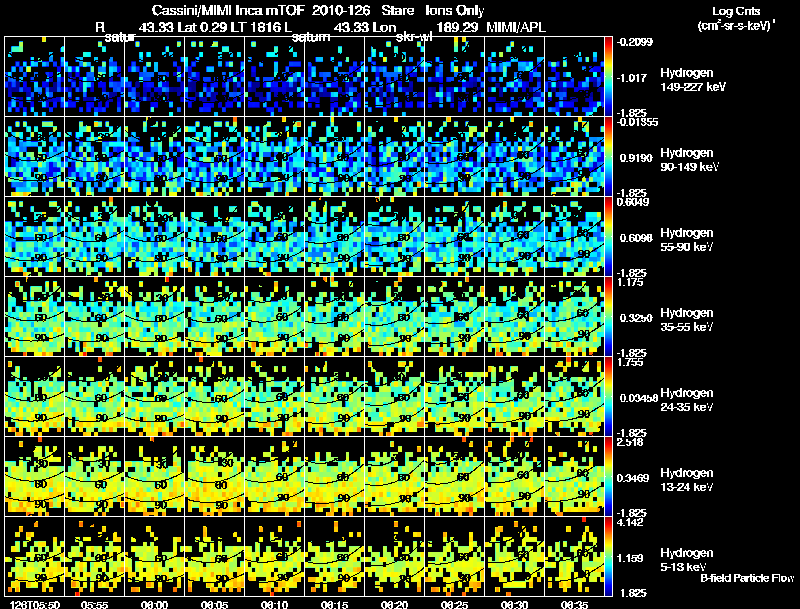The width and height of the screenshot is (800, 609).
Task: Click the 126T05:50 time axis label
Action: [35, 604]
